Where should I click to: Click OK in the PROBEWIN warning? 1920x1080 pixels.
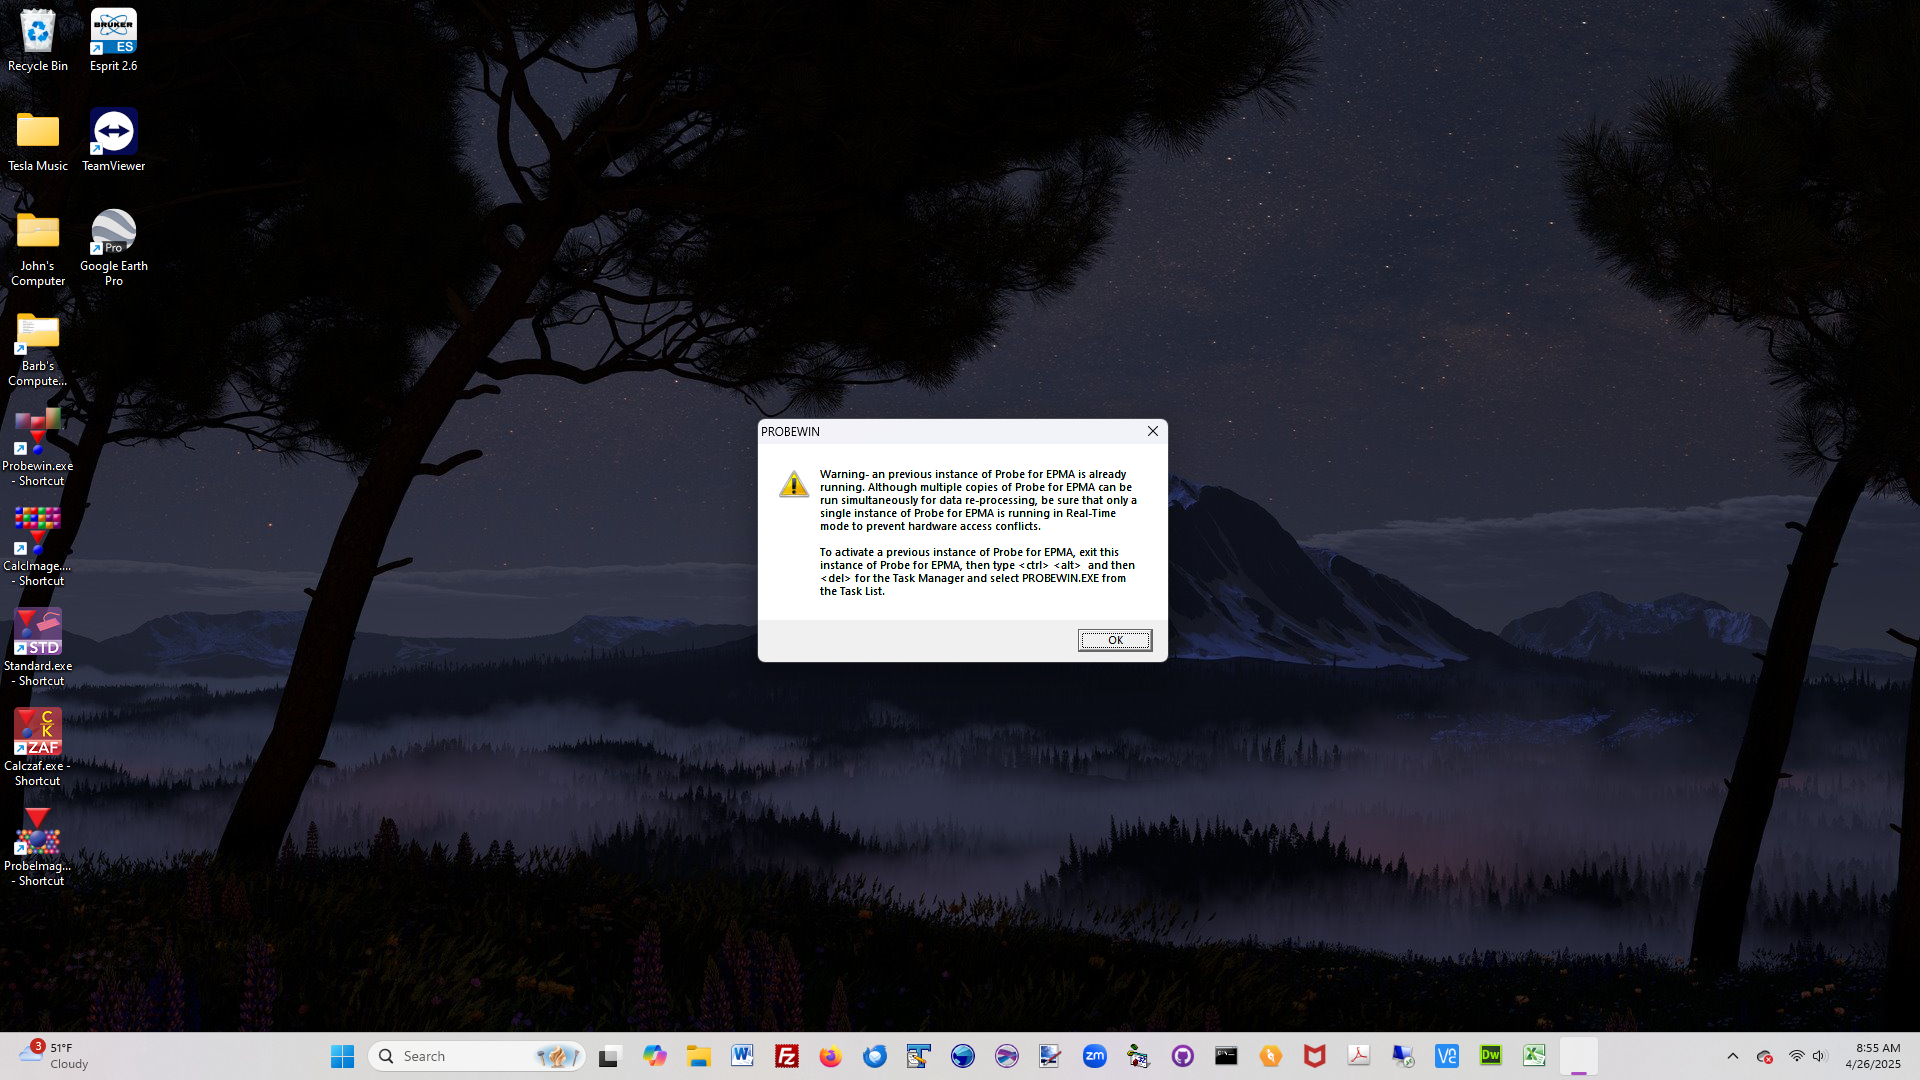1114,640
